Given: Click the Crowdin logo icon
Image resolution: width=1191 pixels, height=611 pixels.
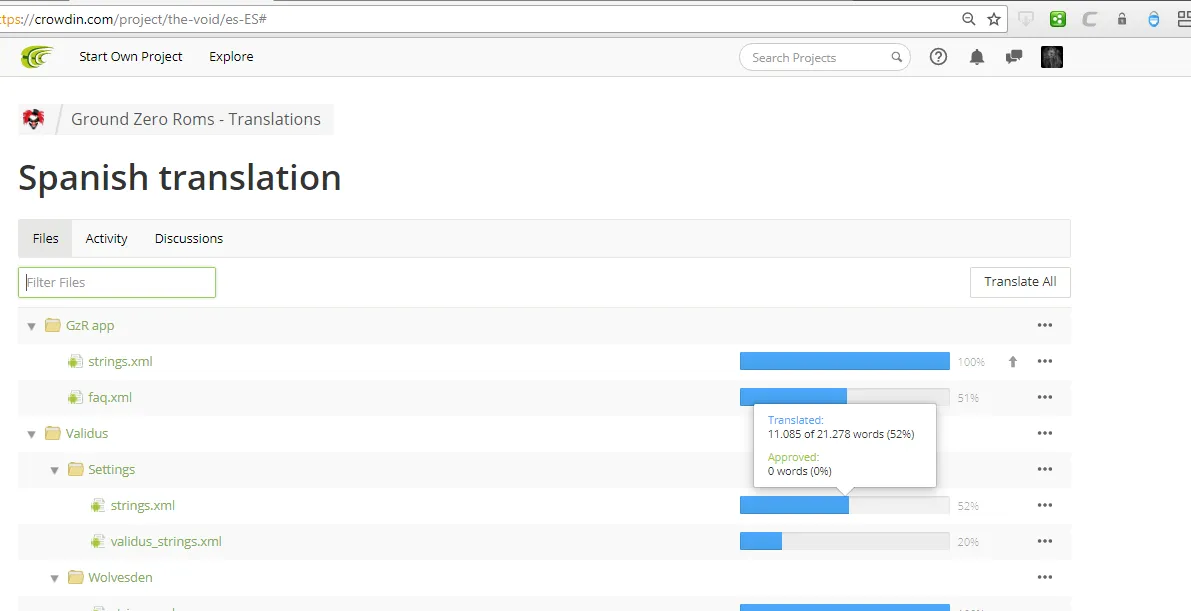Looking at the screenshot, I should tap(37, 57).
